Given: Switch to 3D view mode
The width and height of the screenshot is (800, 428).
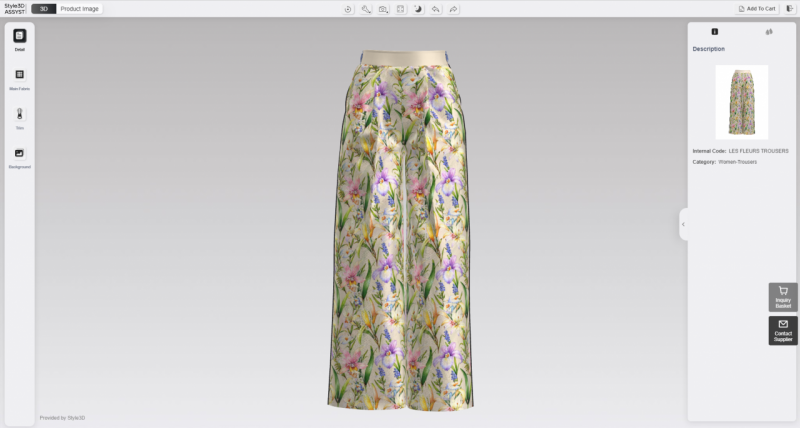Looking at the screenshot, I should click(43, 8).
